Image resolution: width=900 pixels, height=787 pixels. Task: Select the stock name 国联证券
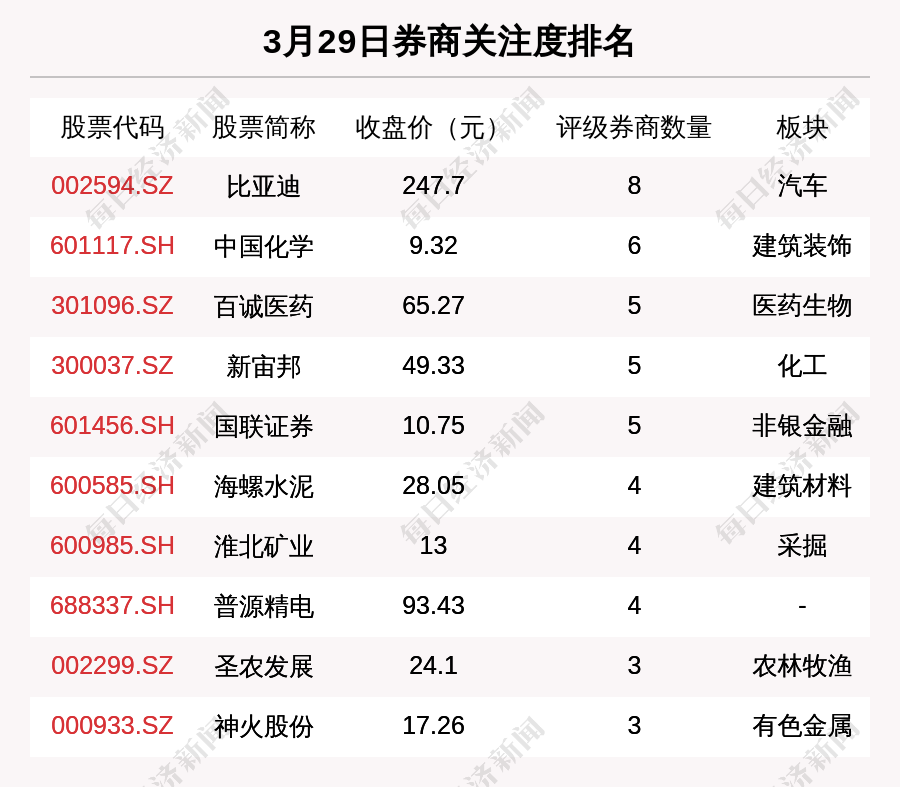tap(263, 427)
